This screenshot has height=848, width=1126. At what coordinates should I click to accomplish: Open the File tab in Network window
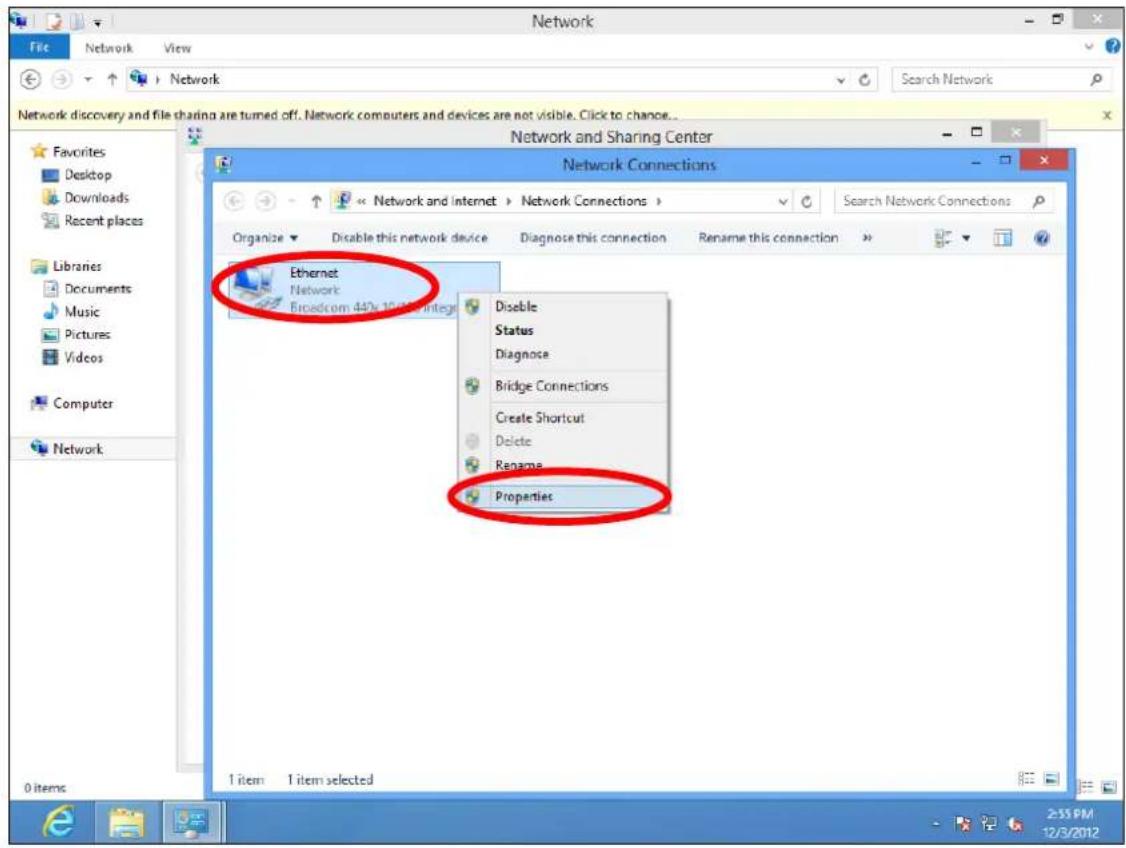(39, 47)
